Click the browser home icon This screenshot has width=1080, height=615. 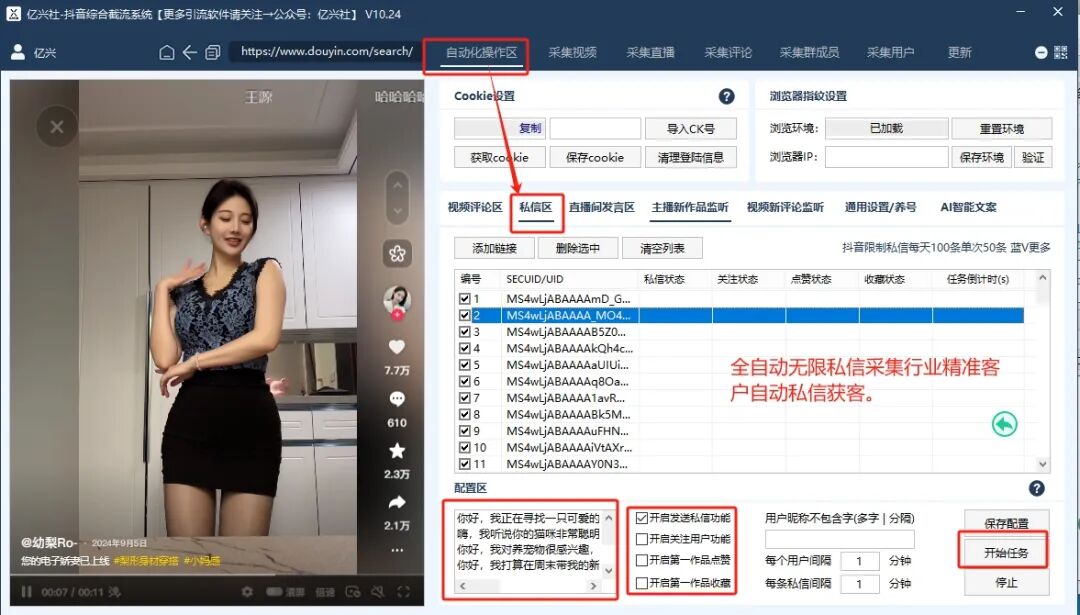(x=166, y=52)
